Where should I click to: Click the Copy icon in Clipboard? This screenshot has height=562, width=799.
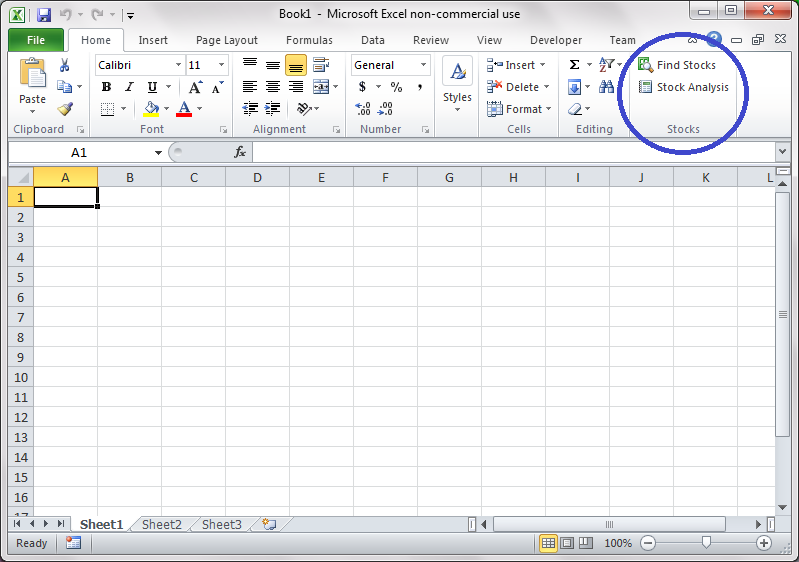64,87
